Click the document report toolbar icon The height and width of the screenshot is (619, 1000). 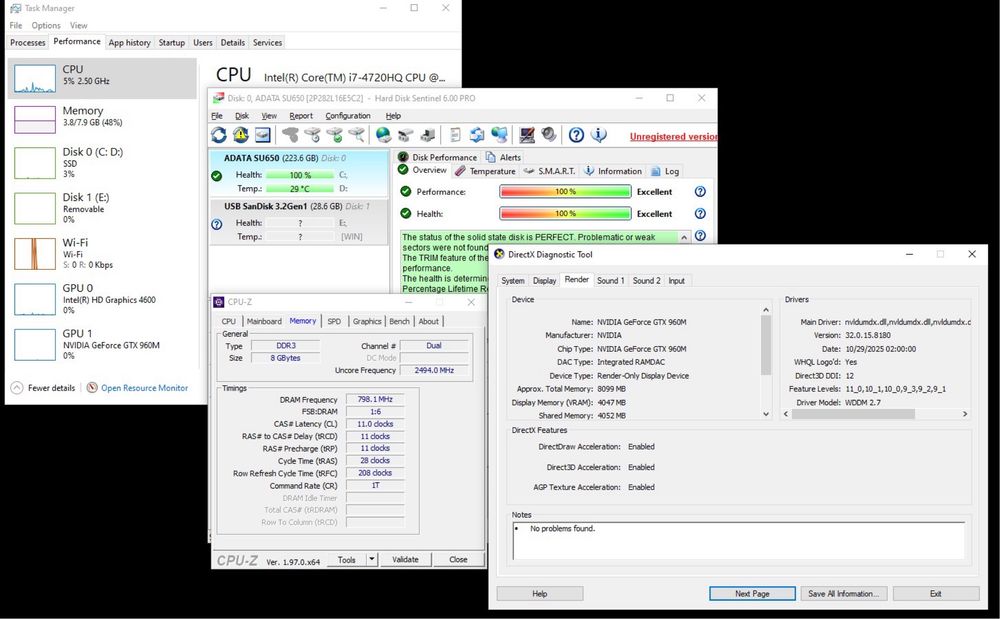(x=455, y=135)
